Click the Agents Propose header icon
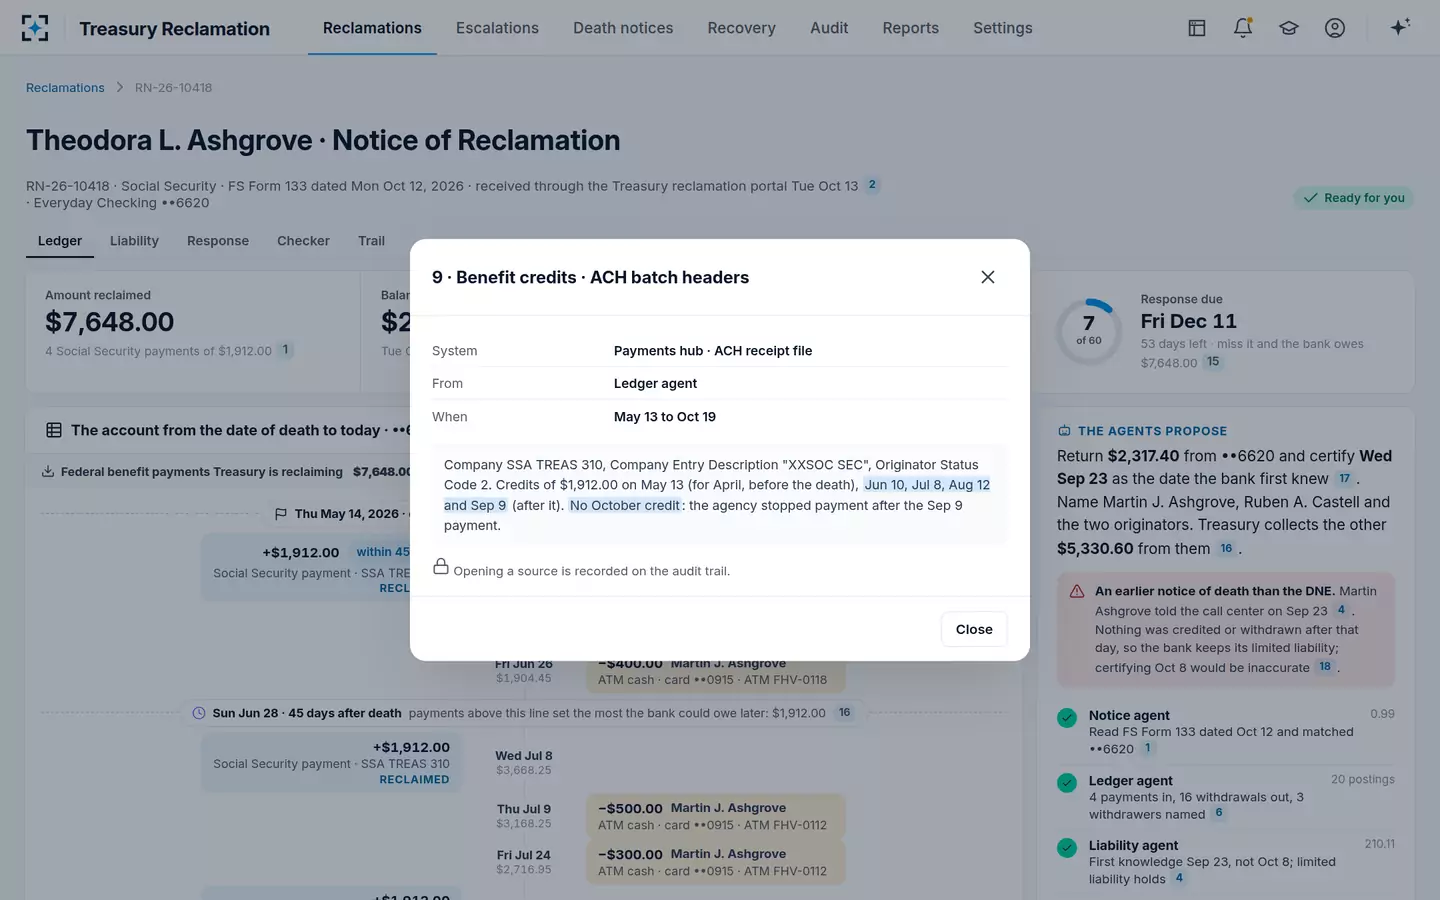The image size is (1440, 900). [1064, 431]
